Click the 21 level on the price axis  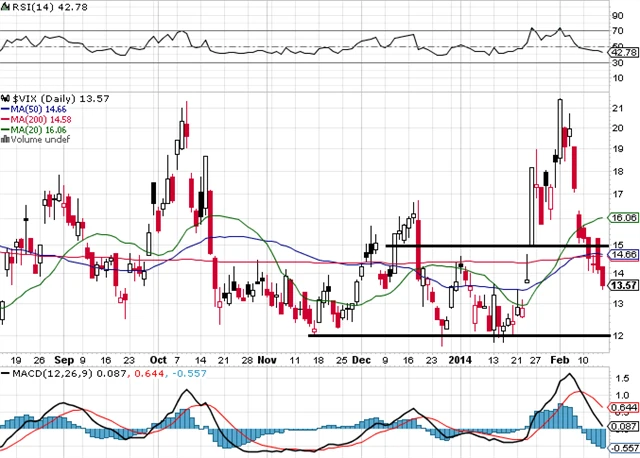619,107
